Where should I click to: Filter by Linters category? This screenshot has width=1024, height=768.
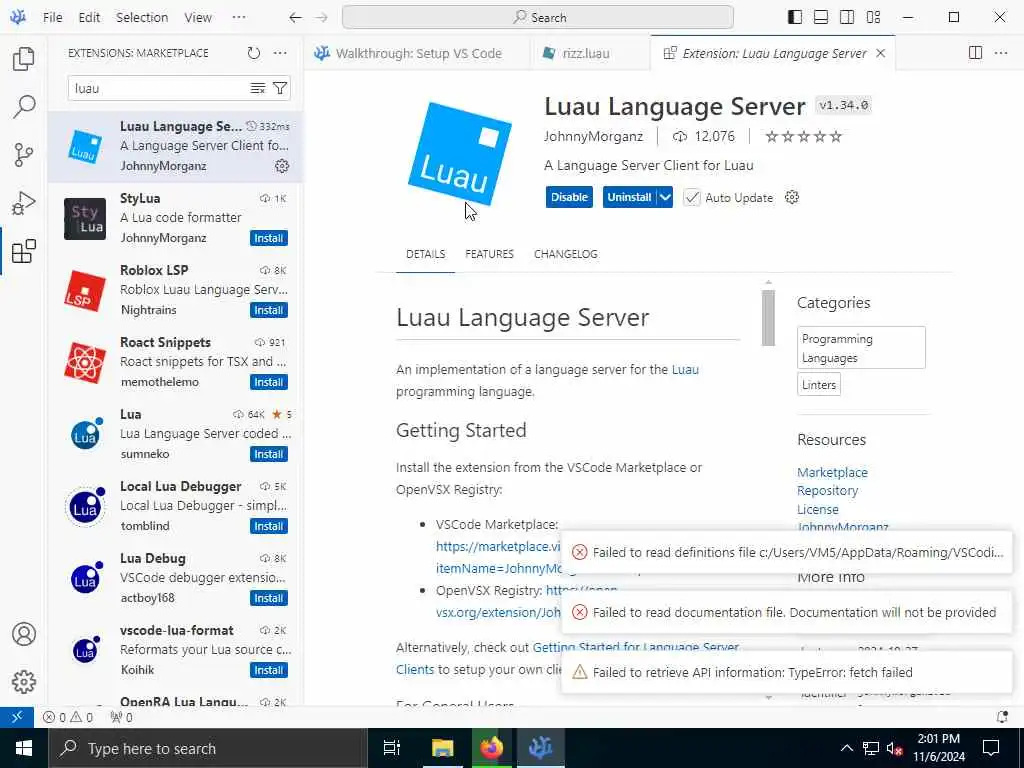click(x=819, y=385)
